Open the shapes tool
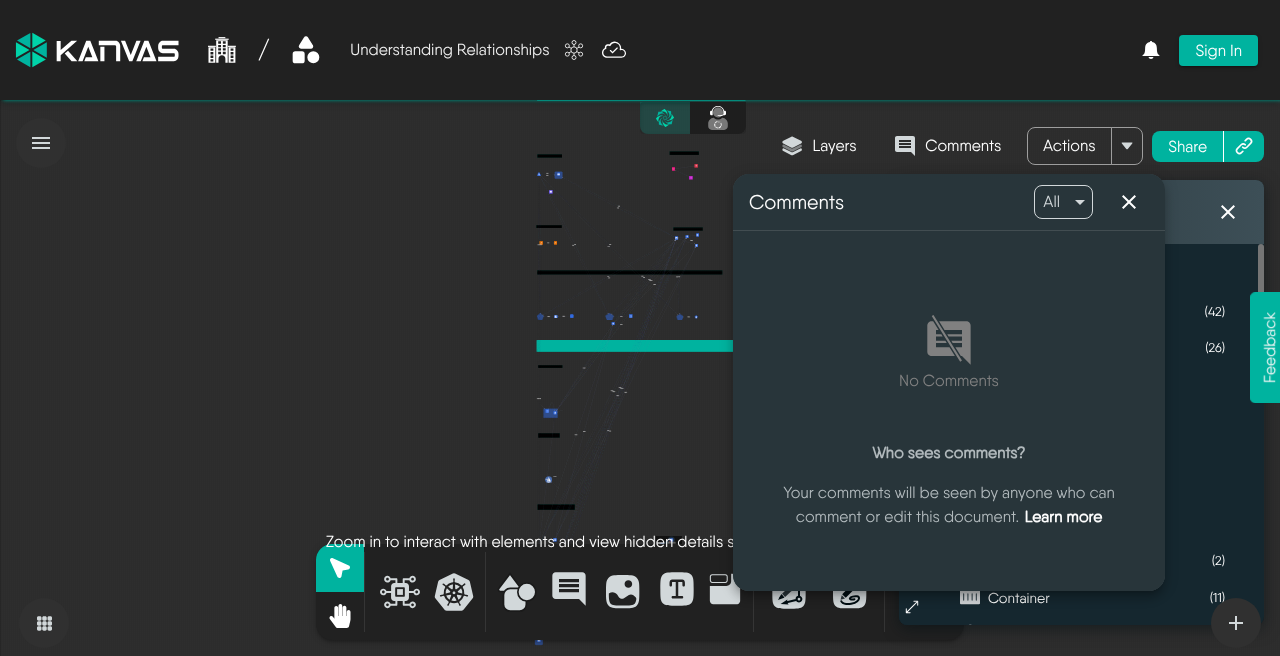 [516, 592]
